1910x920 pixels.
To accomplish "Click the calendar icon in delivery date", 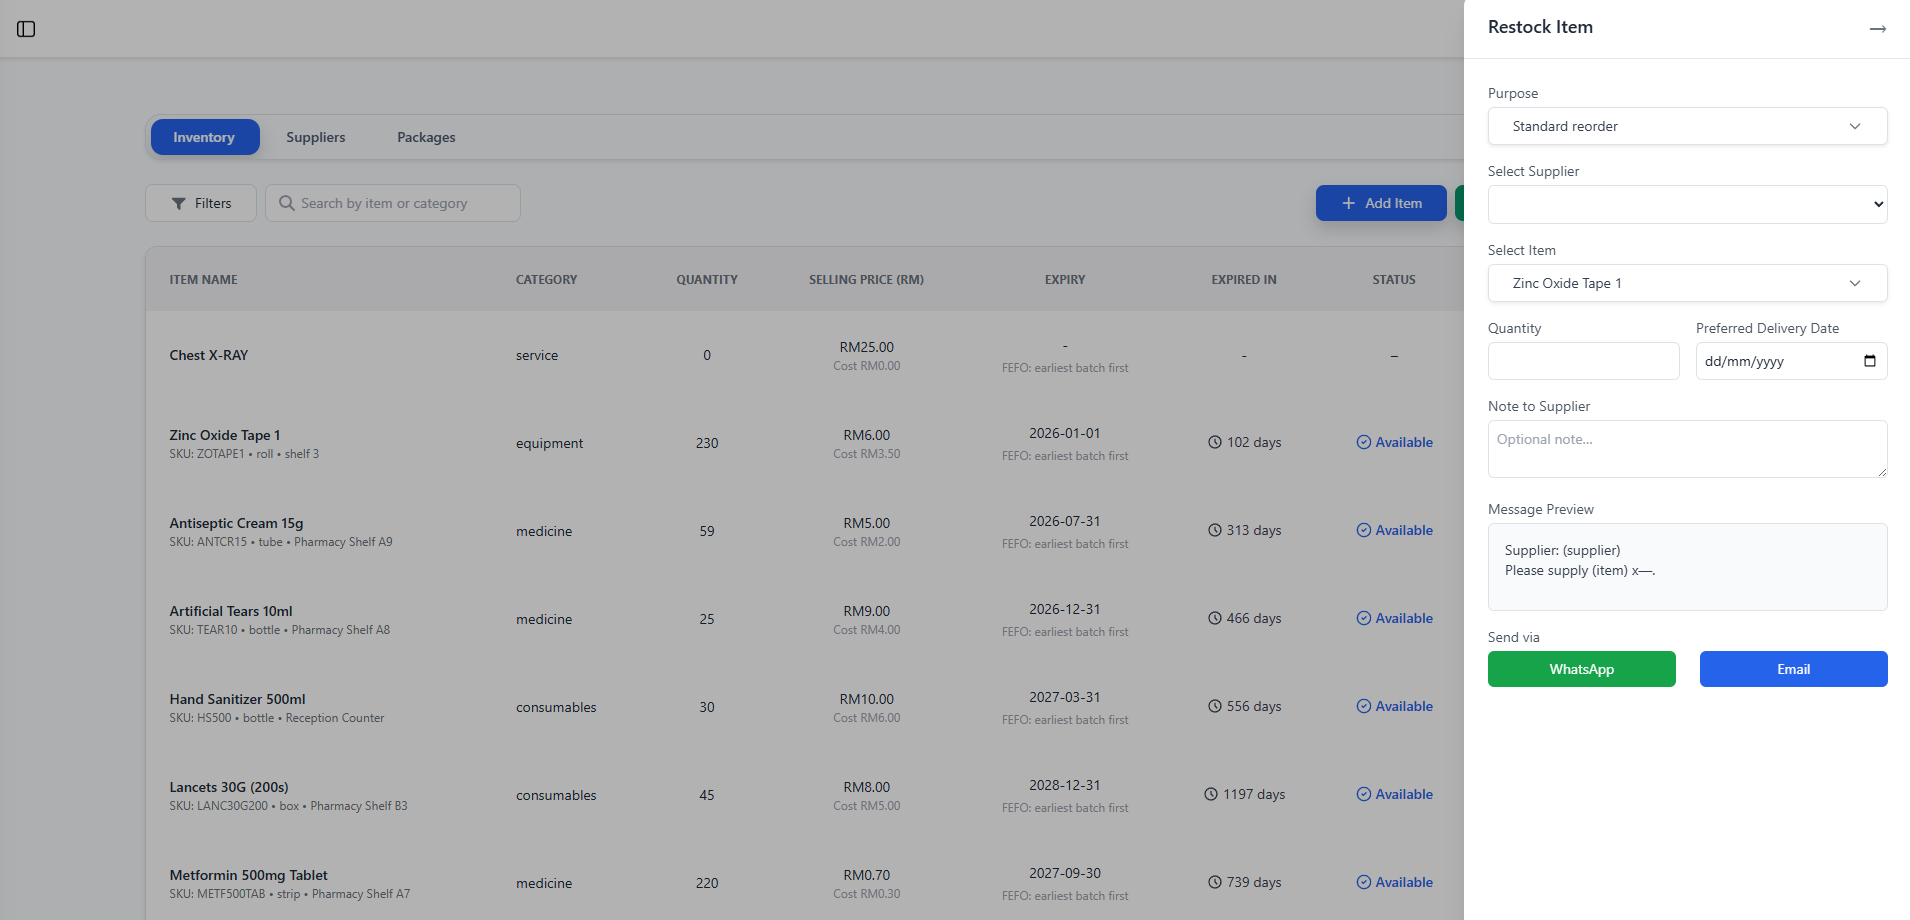I will 1869,361.
